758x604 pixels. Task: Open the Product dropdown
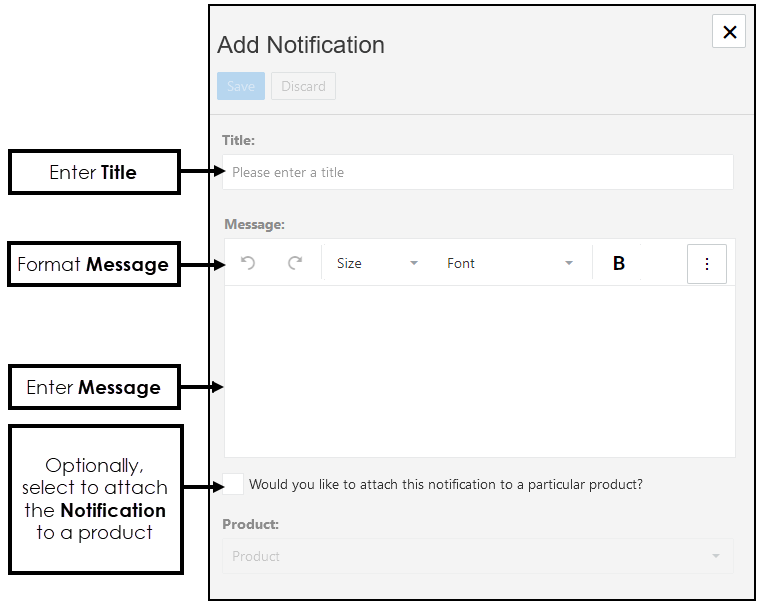tap(477, 556)
